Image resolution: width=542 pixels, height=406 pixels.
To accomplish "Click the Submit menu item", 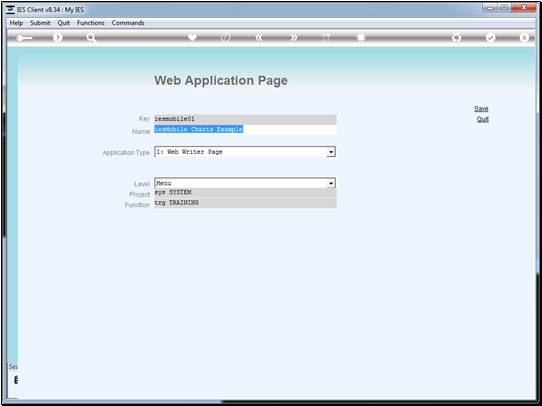I will (40, 23).
